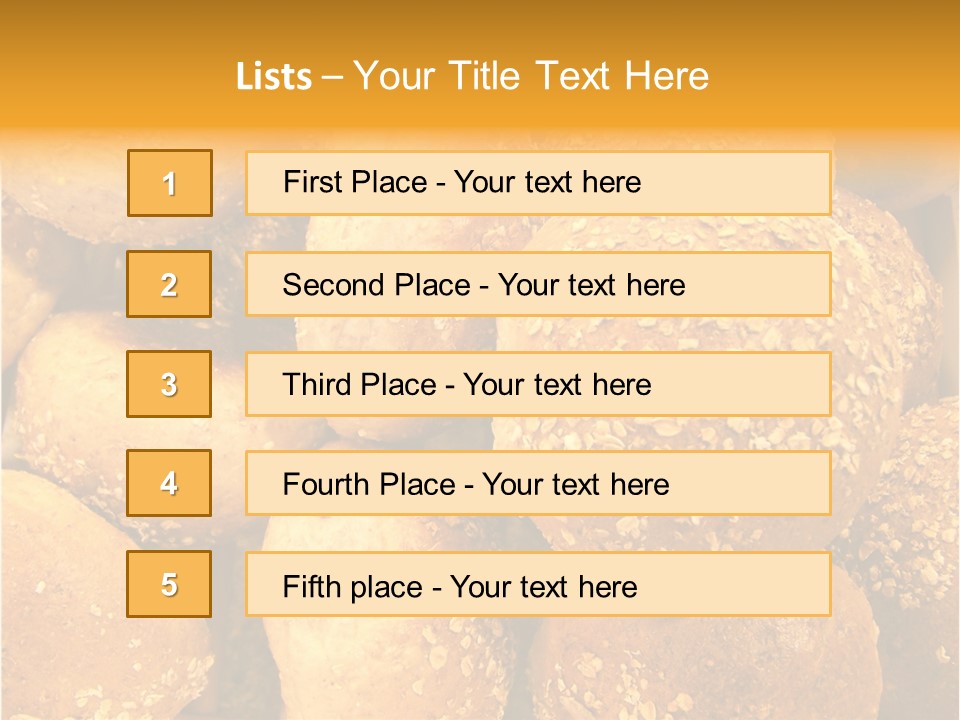
Task: Click the word First in the list
Action: pyautogui.click(x=312, y=182)
